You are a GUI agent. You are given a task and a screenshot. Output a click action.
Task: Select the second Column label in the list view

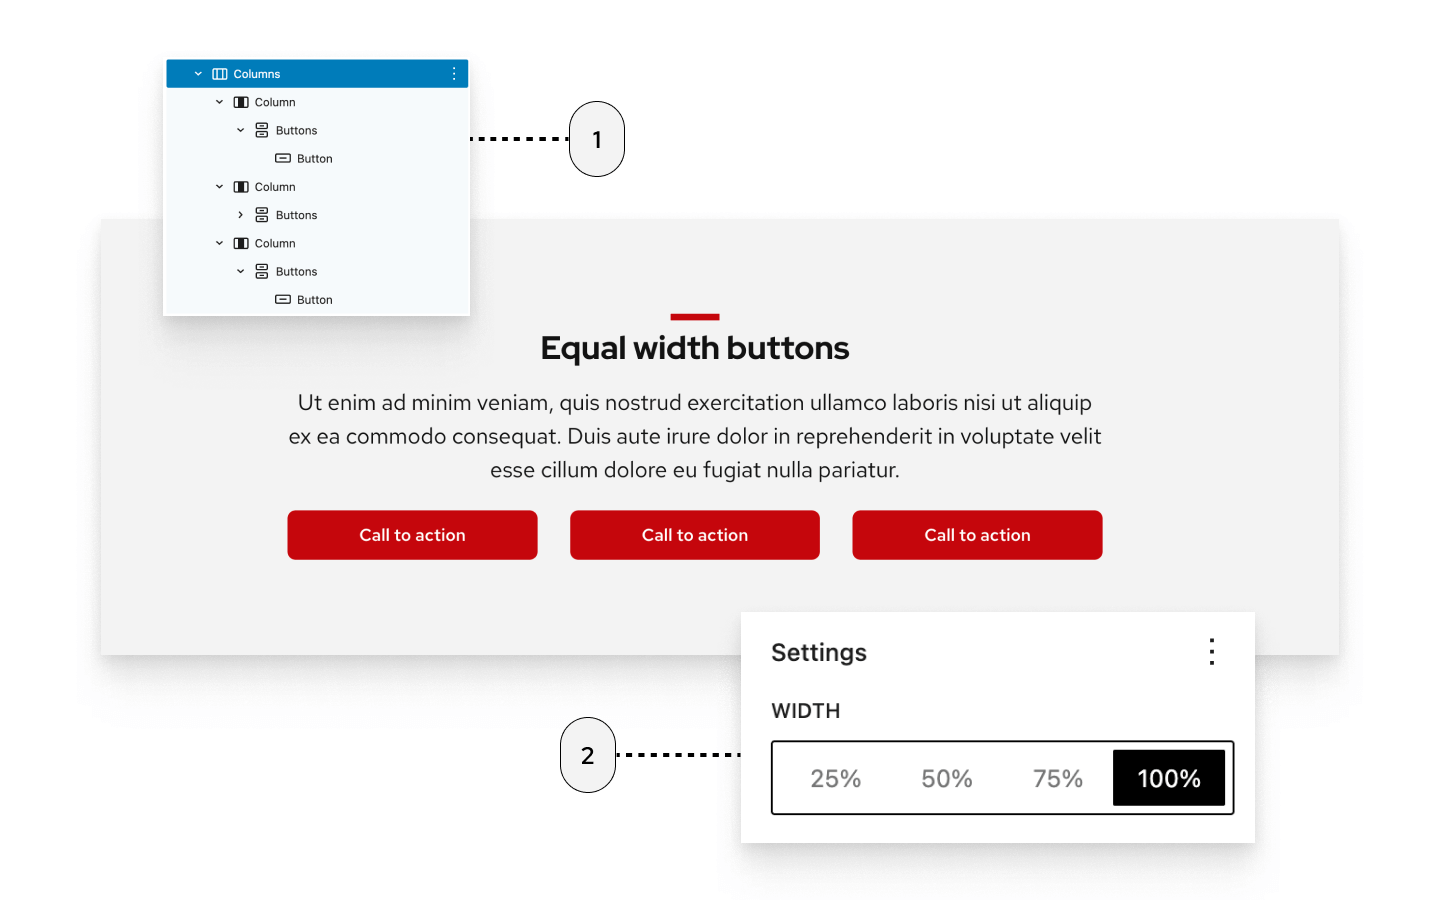point(275,187)
